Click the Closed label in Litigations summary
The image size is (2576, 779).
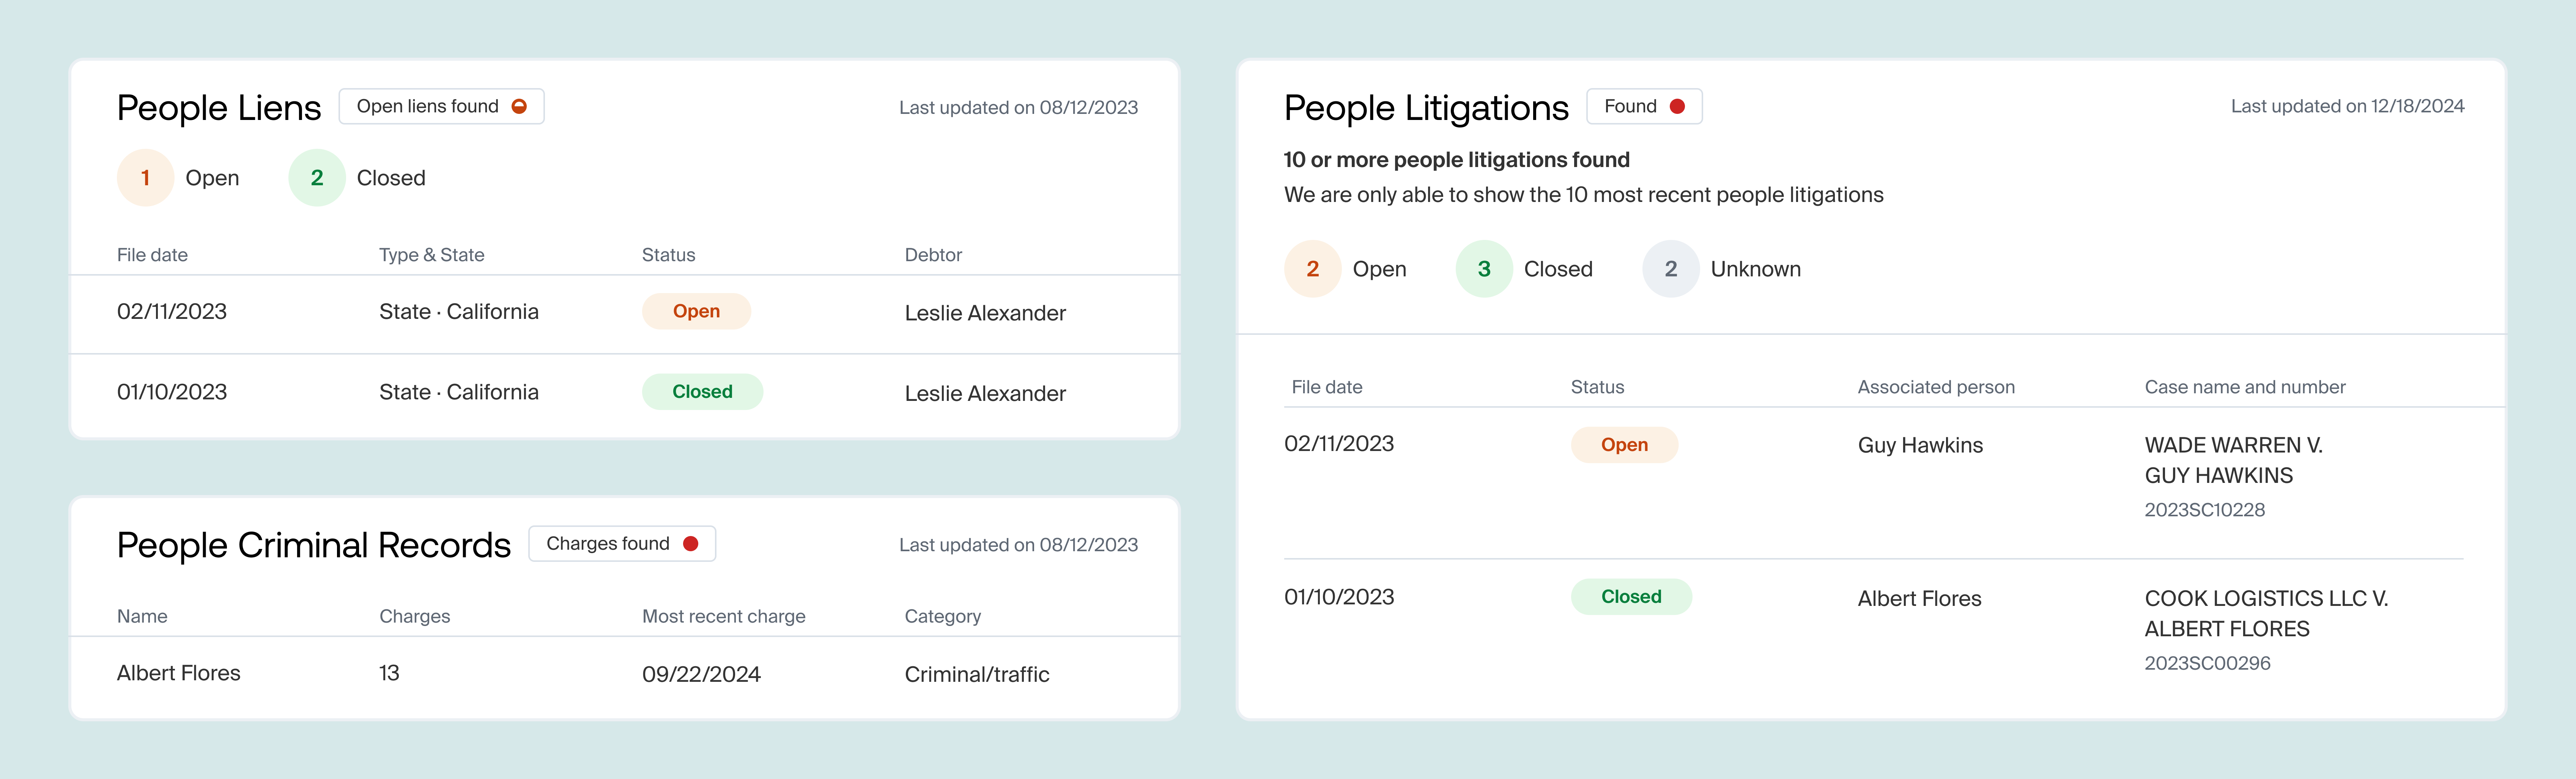[1558, 269]
